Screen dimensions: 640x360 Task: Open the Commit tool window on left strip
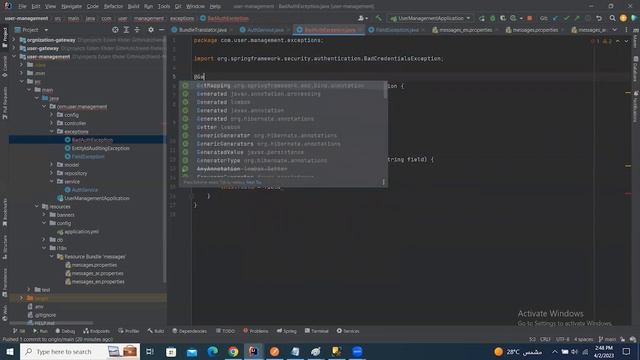[5, 67]
